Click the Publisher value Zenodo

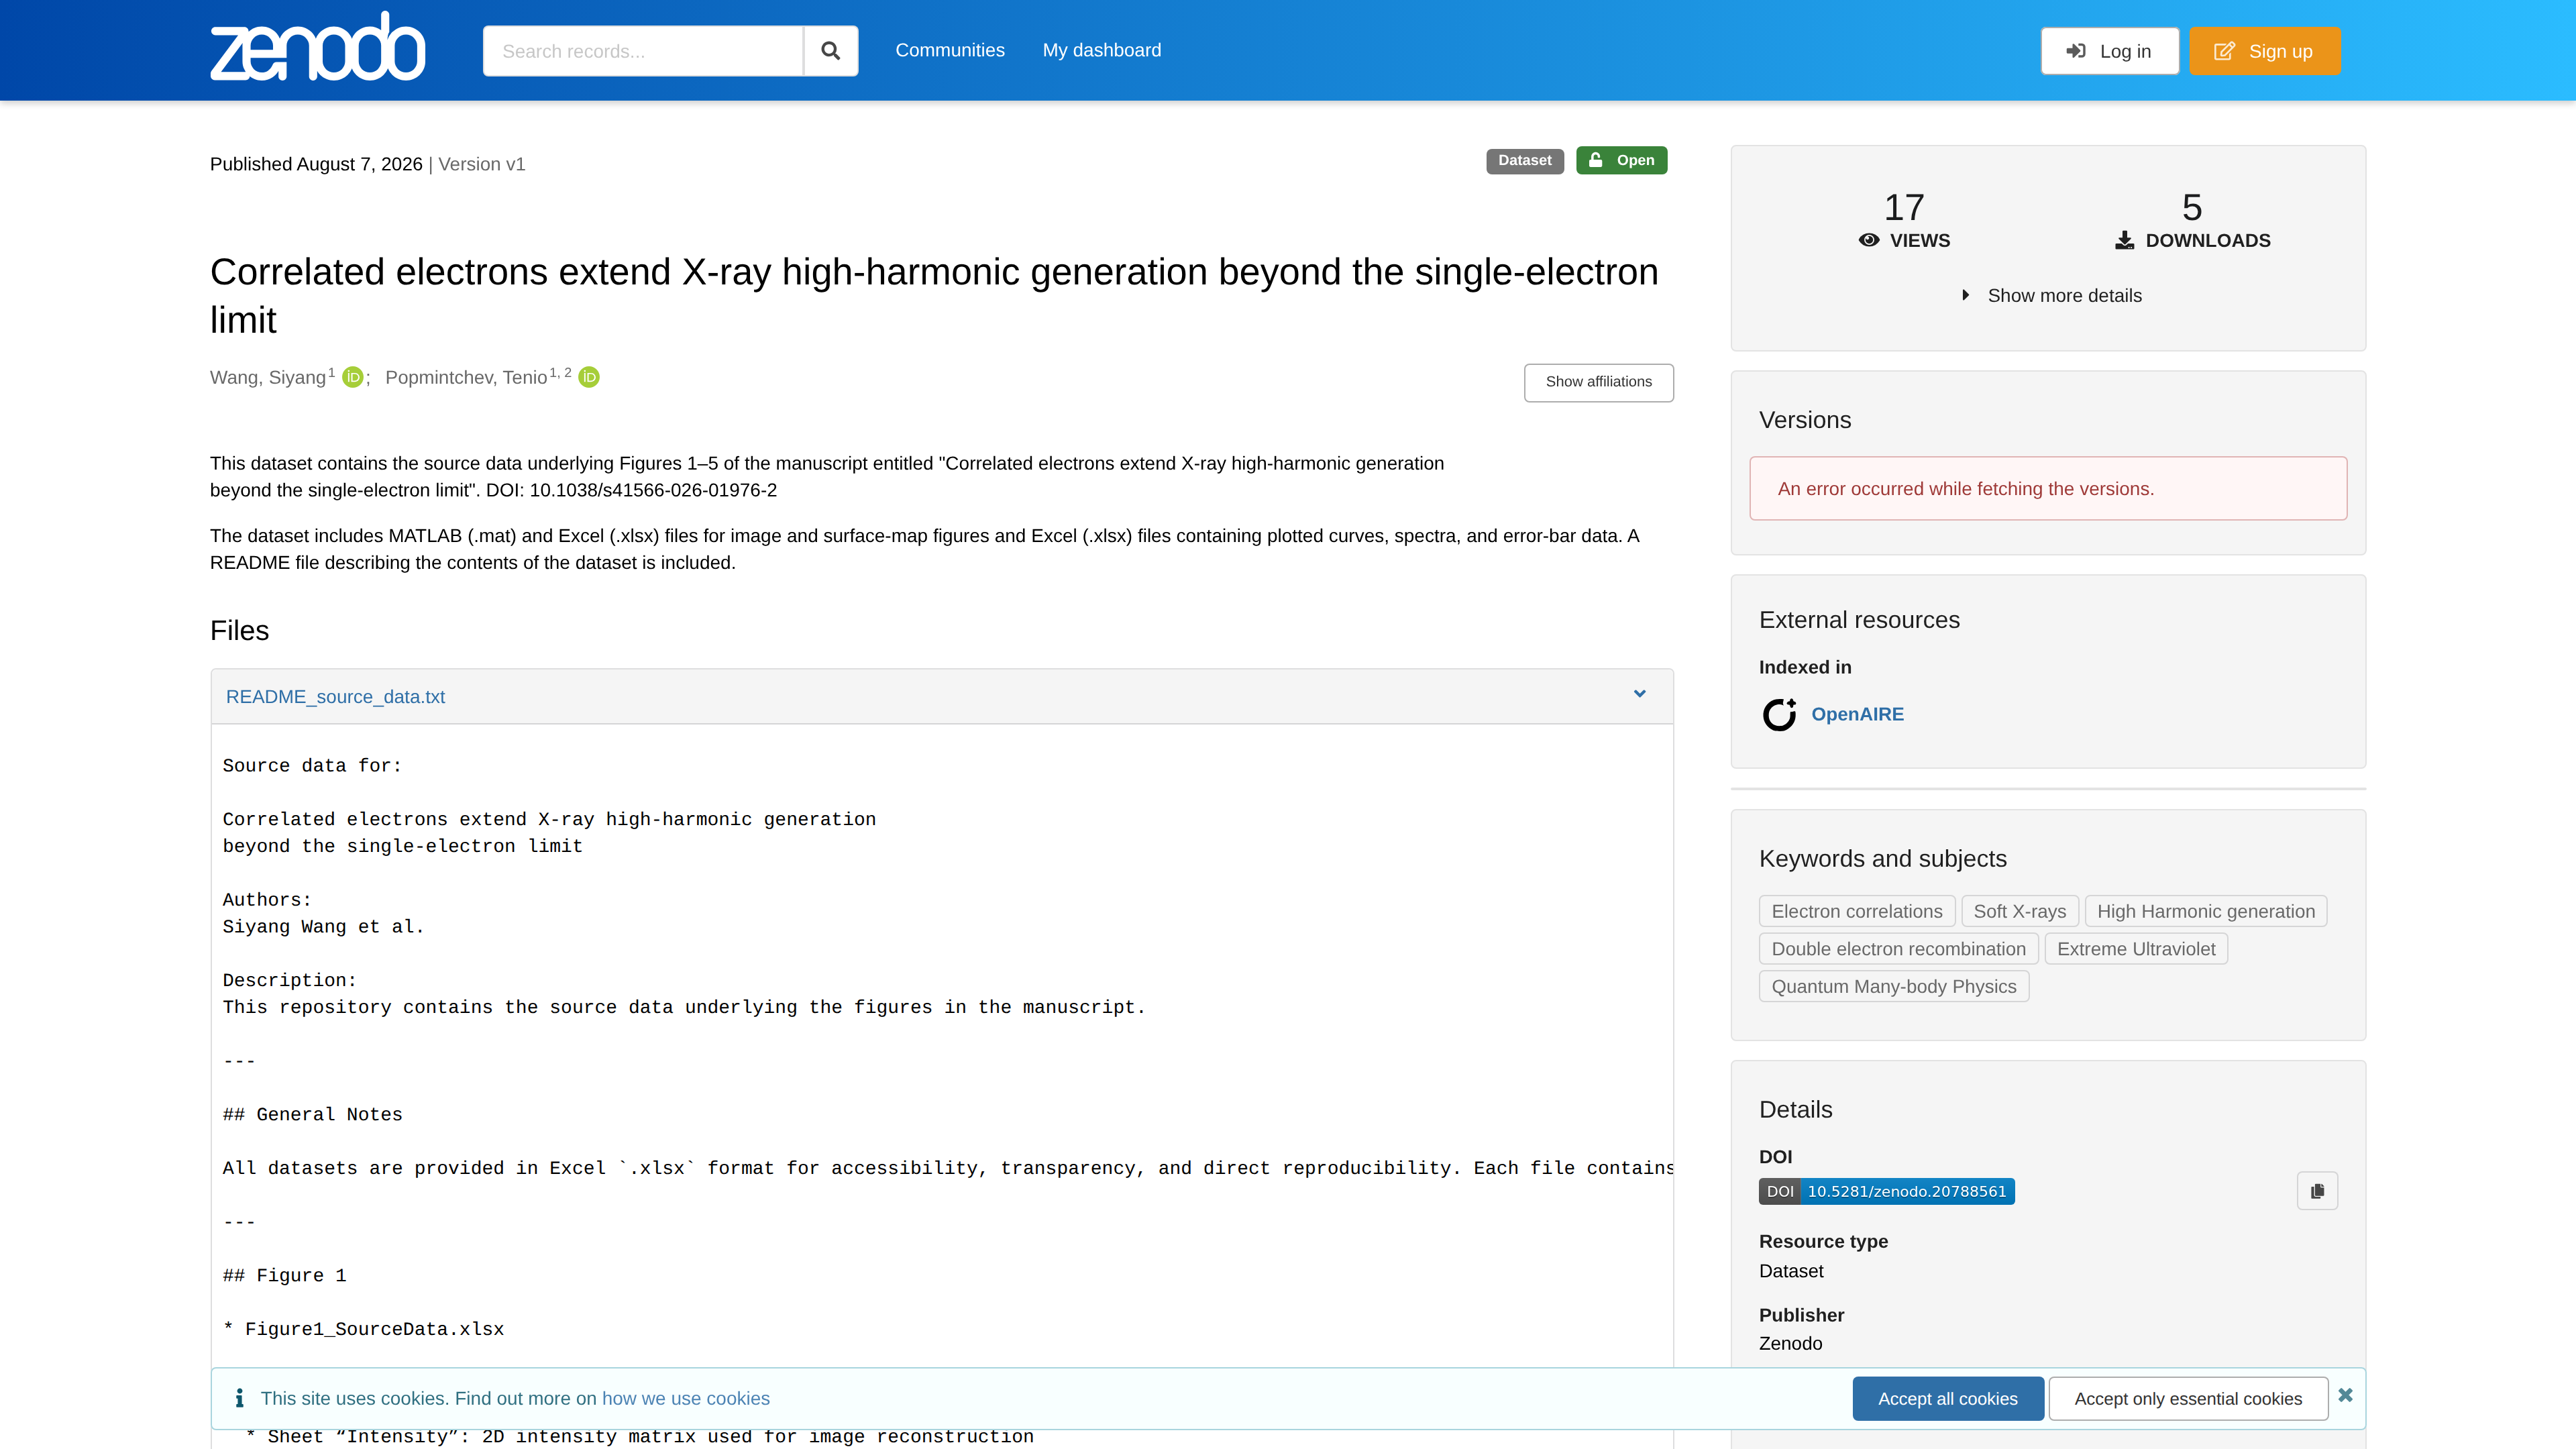(x=1790, y=1344)
